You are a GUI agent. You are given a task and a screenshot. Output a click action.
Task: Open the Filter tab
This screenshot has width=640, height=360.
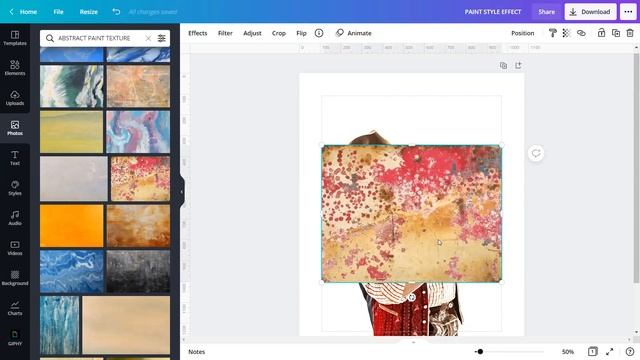(225, 33)
